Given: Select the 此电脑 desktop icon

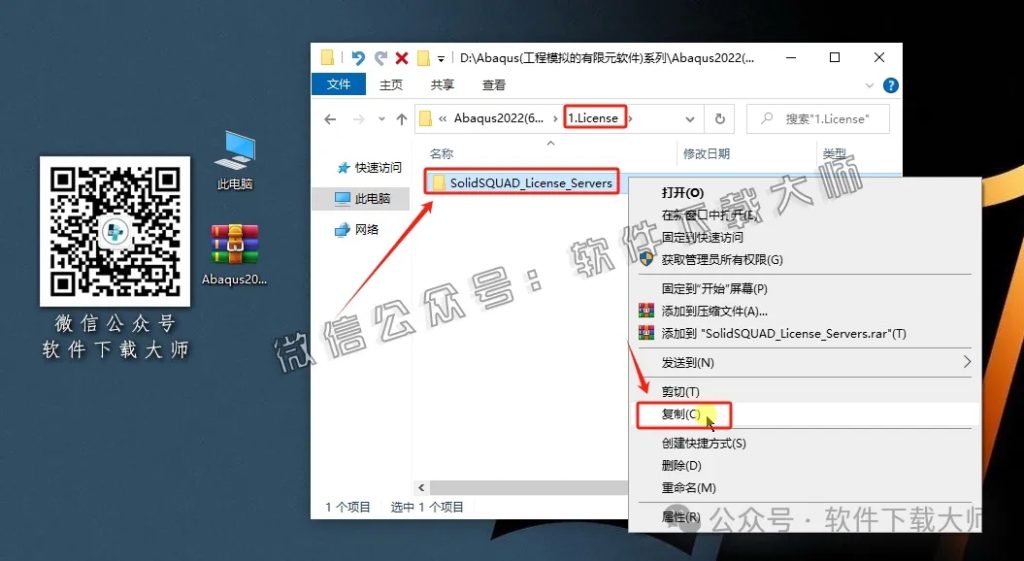Looking at the screenshot, I should tap(235, 160).
